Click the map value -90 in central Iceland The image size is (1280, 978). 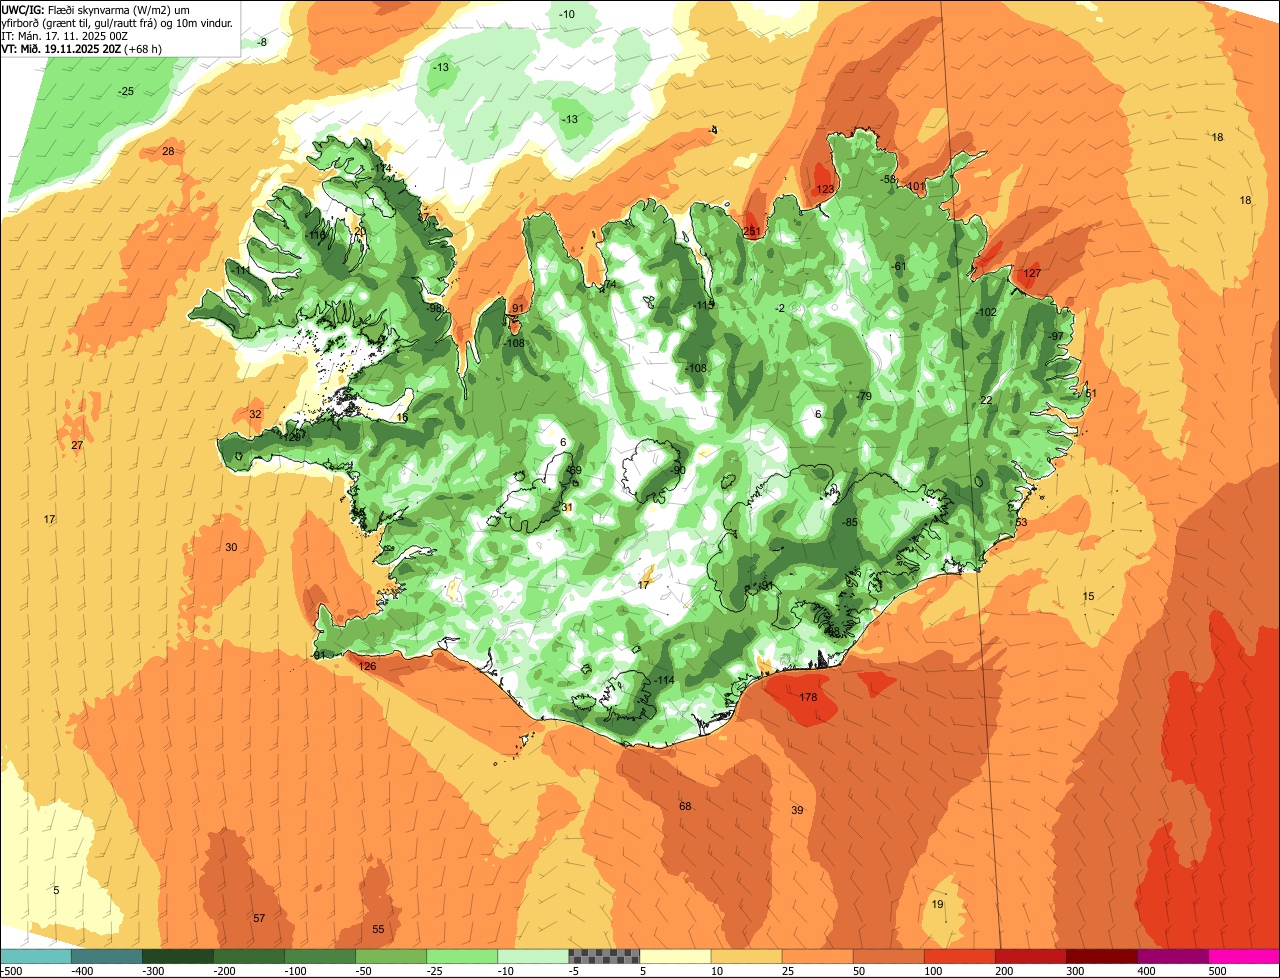tap(677, 470)
